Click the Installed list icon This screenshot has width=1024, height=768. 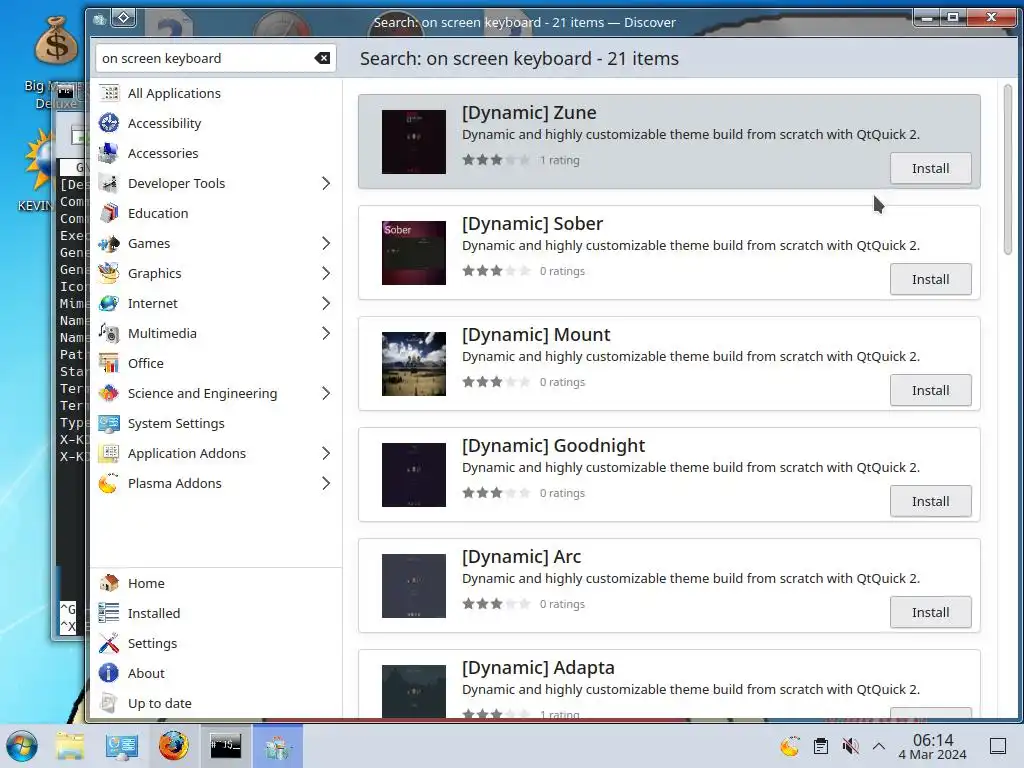pyautogui.click(x=109, y=613)
